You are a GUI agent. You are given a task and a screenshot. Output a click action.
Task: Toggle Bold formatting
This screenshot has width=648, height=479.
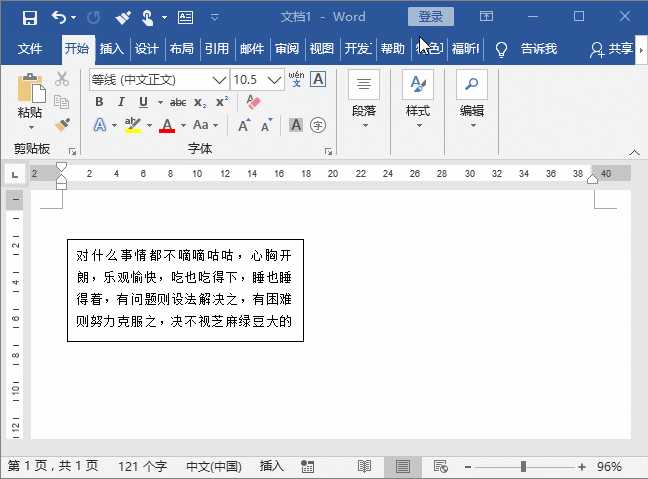pos(99,102)
